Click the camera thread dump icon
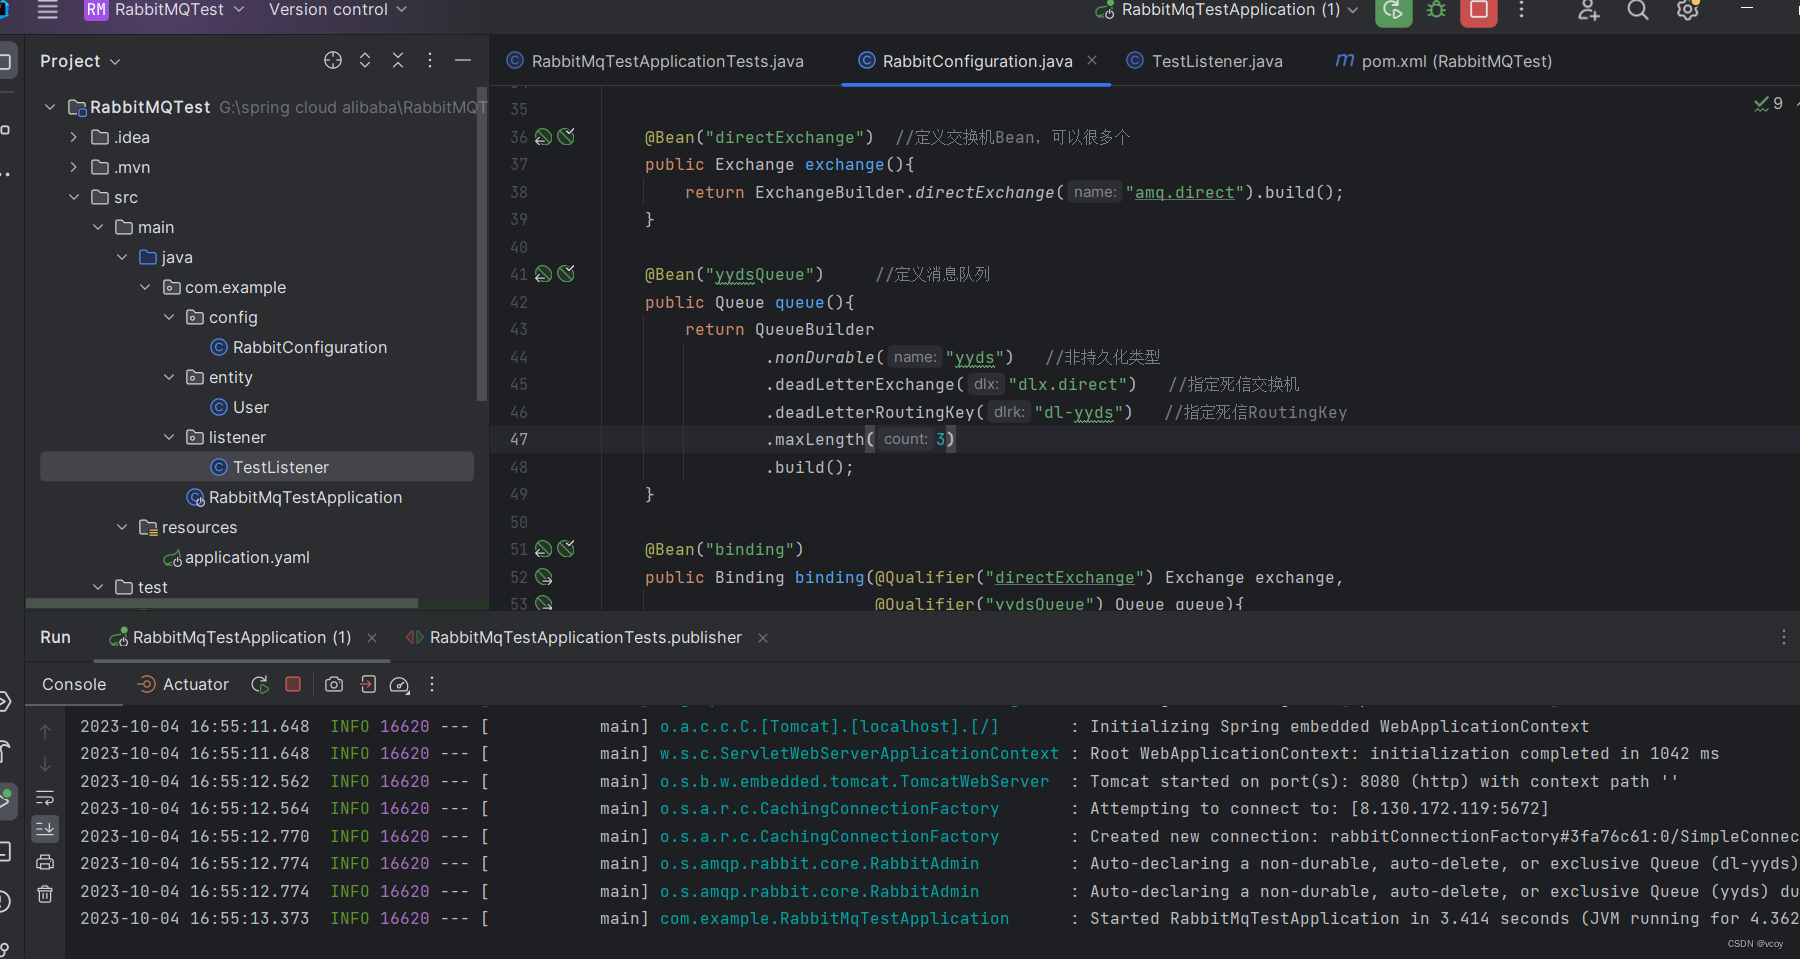This screenshot has width=1800, height=959. 334,684
